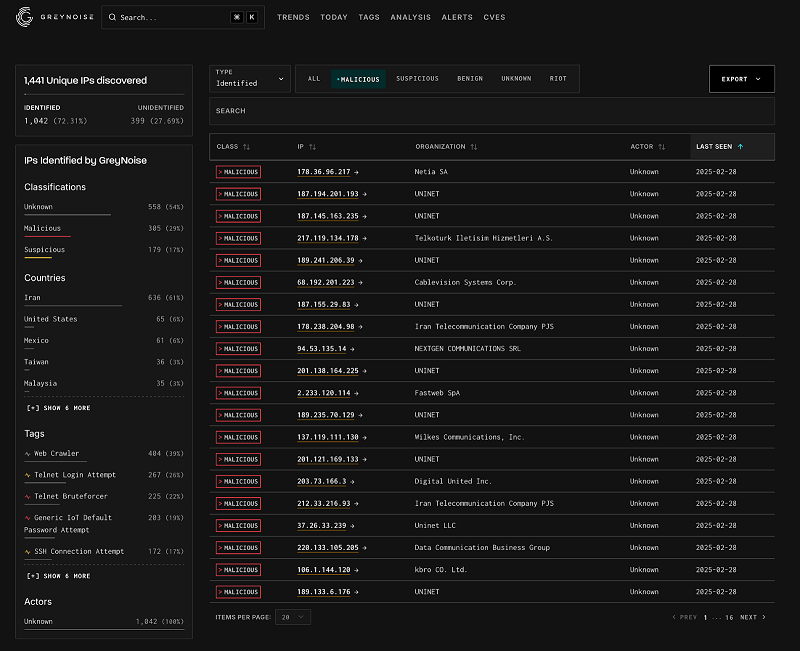Go to page 16 in pagination
Viewport: 800px width, 651px height.
[729, 617]
